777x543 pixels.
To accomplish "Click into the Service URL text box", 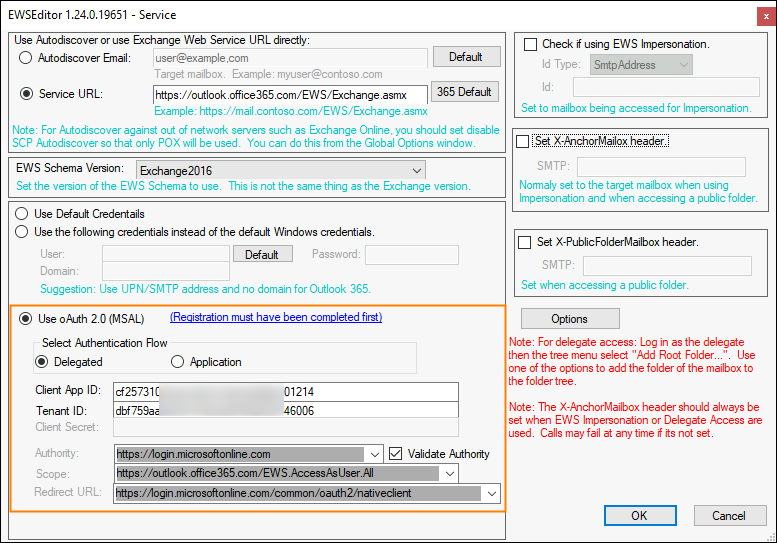I will pyautogui.click(x=290, y=95).
